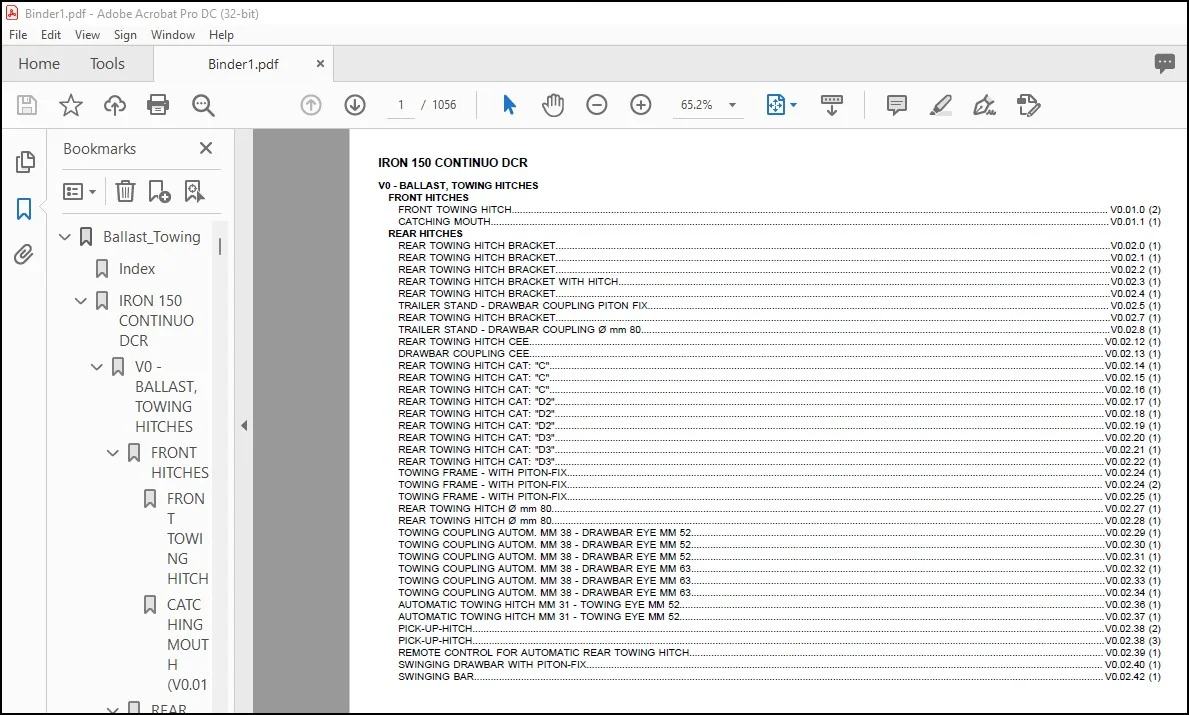Zoom out with minus icon
1189x715 pixels.
(x=597, y=105)
